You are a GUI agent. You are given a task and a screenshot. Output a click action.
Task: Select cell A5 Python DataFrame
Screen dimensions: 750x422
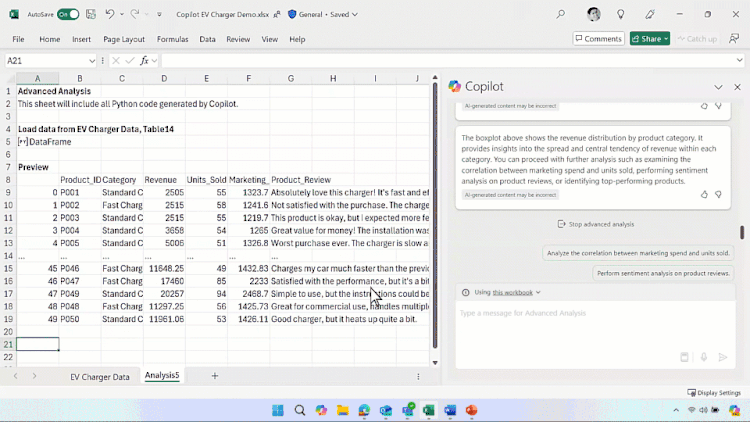tap(37, 142)
